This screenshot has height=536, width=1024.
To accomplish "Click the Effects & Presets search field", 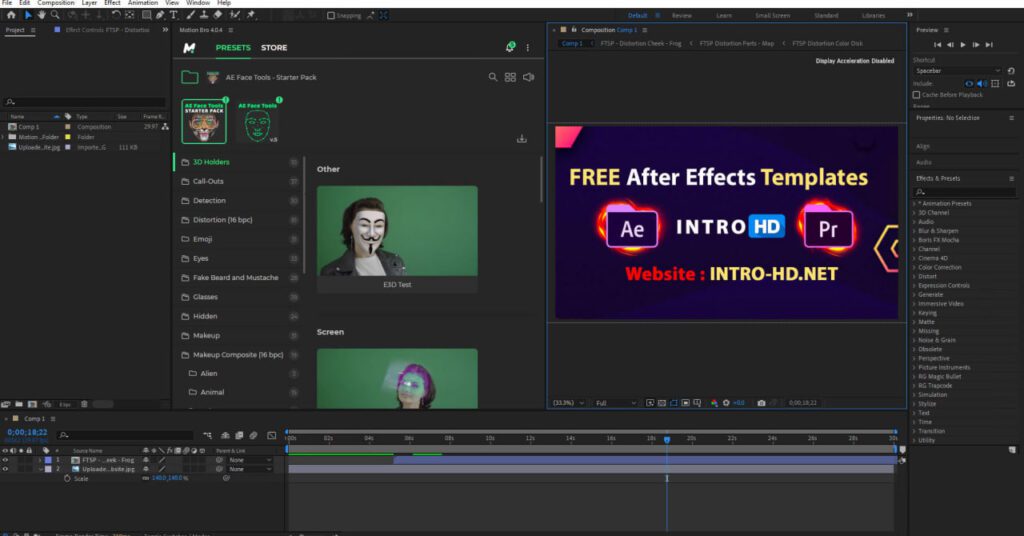I will tap(964, 192).
